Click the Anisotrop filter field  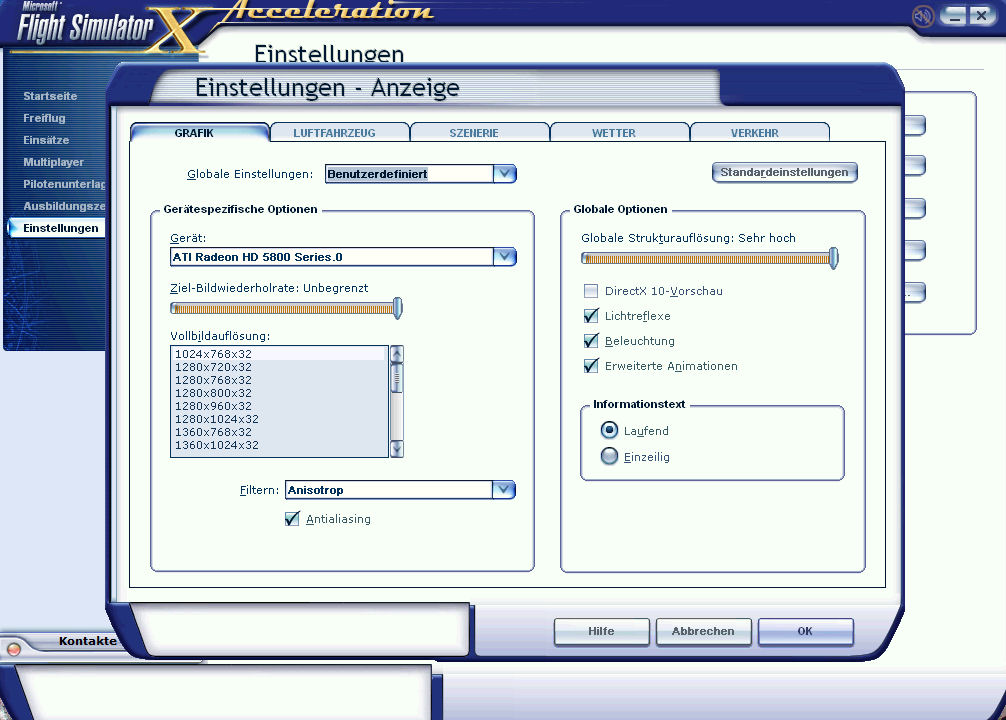point(389,490)
